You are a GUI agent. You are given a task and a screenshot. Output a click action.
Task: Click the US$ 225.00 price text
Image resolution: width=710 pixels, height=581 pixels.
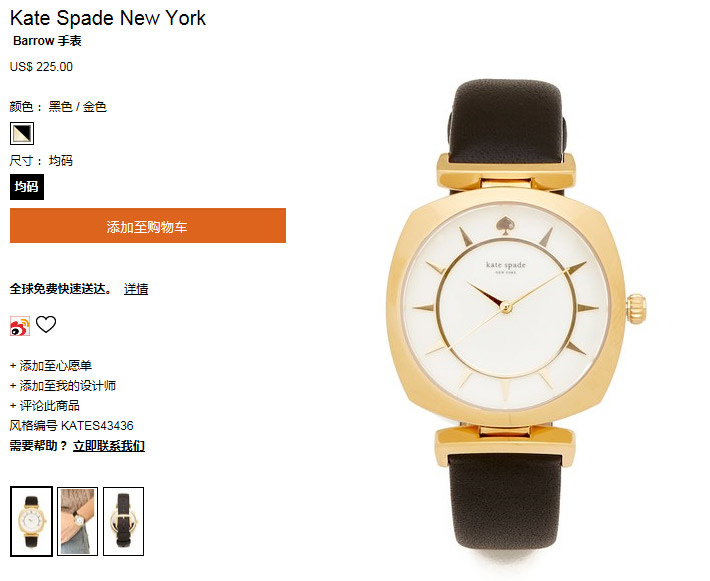pos(41,67)
